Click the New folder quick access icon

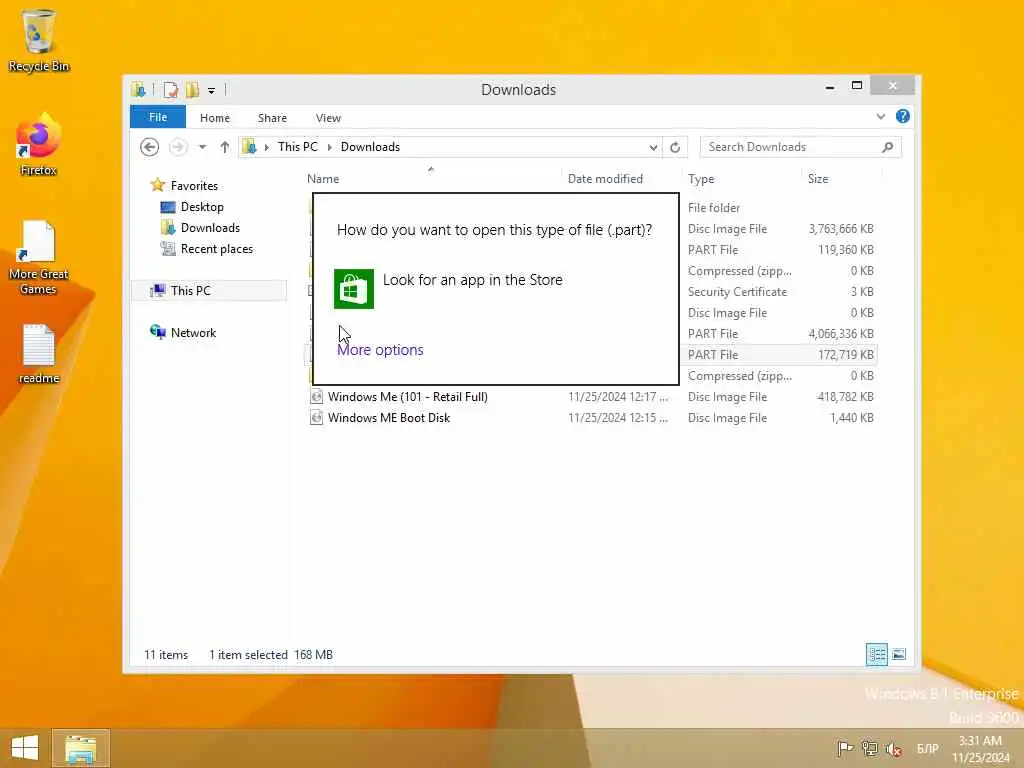[x=193, y=90]
